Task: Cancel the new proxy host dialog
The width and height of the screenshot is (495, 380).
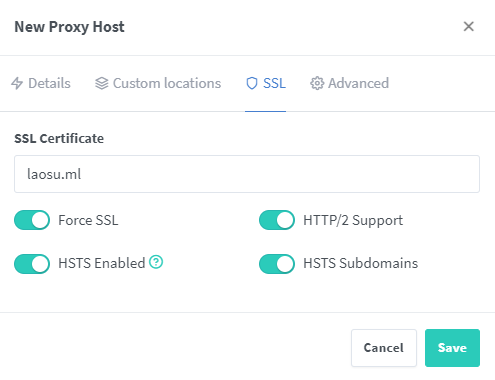Action: point(384,348)
